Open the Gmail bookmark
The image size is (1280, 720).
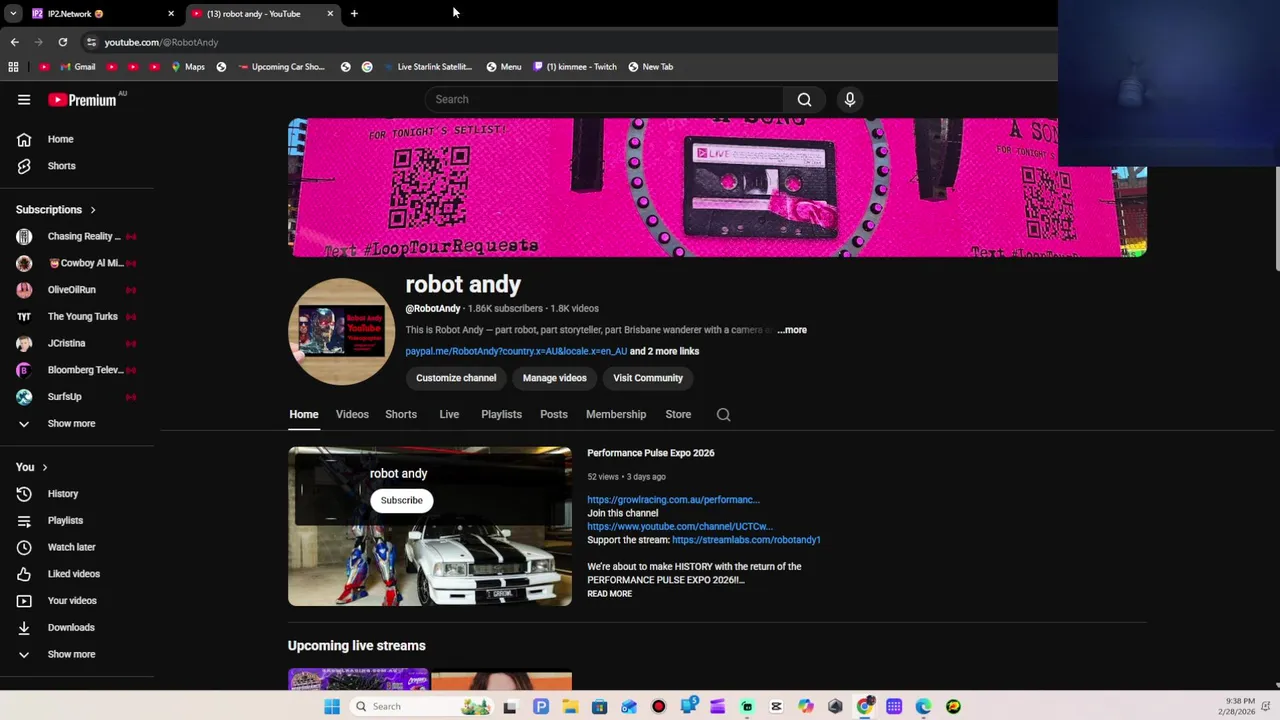pyautogui.click(x=77, y=67)
